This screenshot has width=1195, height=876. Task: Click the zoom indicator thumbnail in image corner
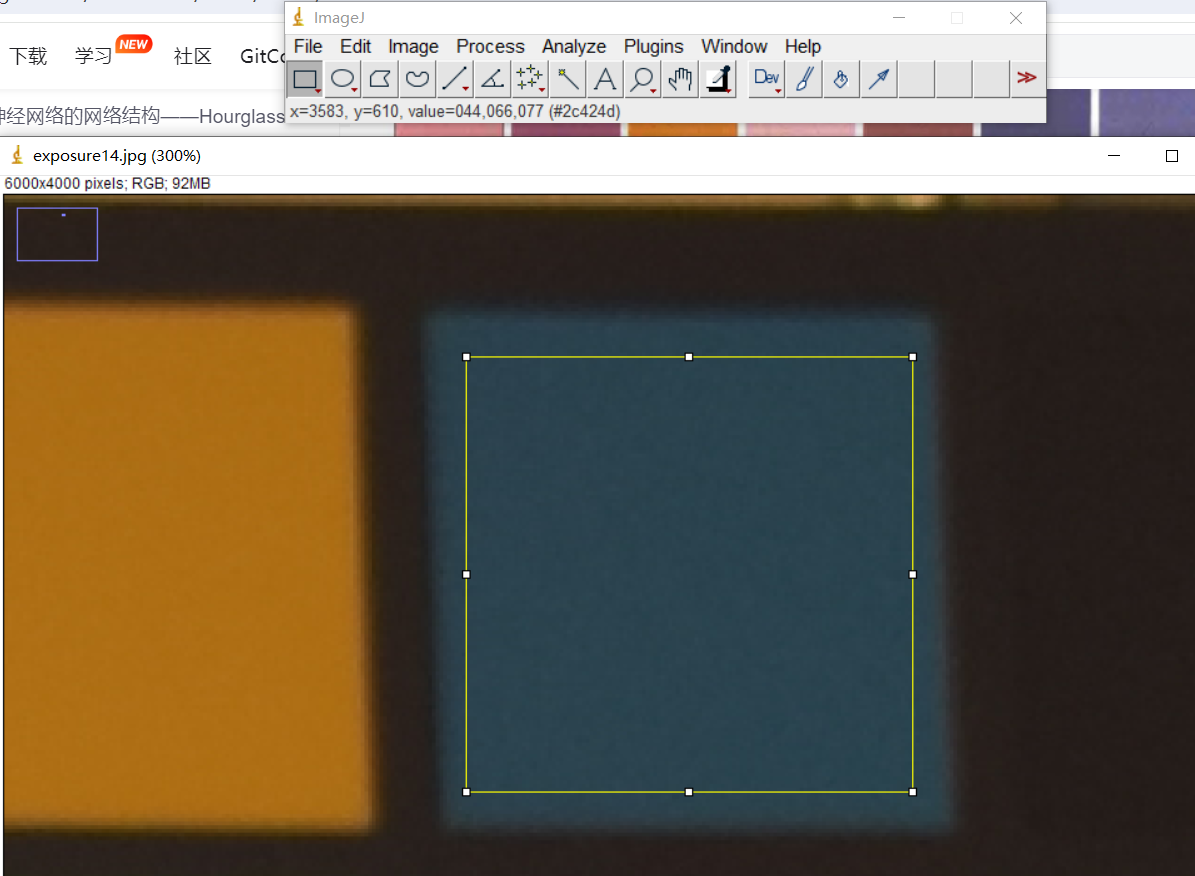(57, 234)
